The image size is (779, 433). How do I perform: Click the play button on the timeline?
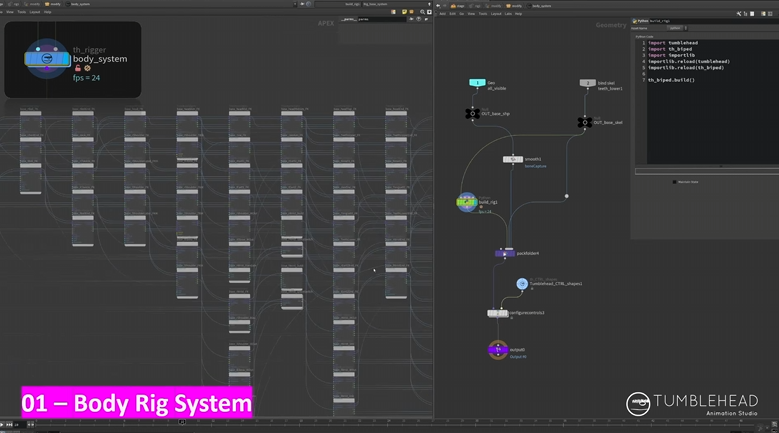click(2, 425)
